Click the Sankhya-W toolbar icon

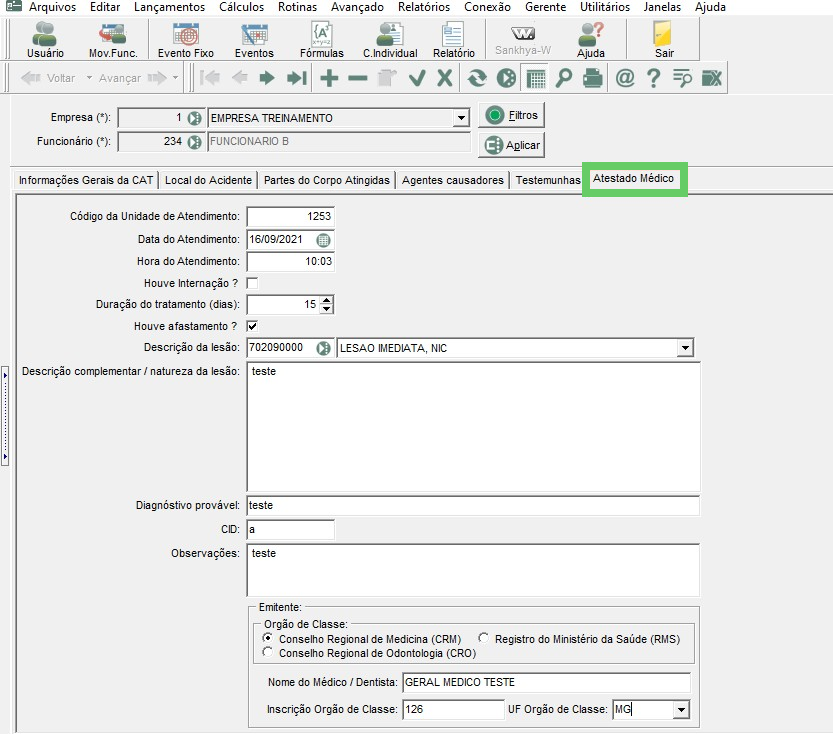pos(523,40)
